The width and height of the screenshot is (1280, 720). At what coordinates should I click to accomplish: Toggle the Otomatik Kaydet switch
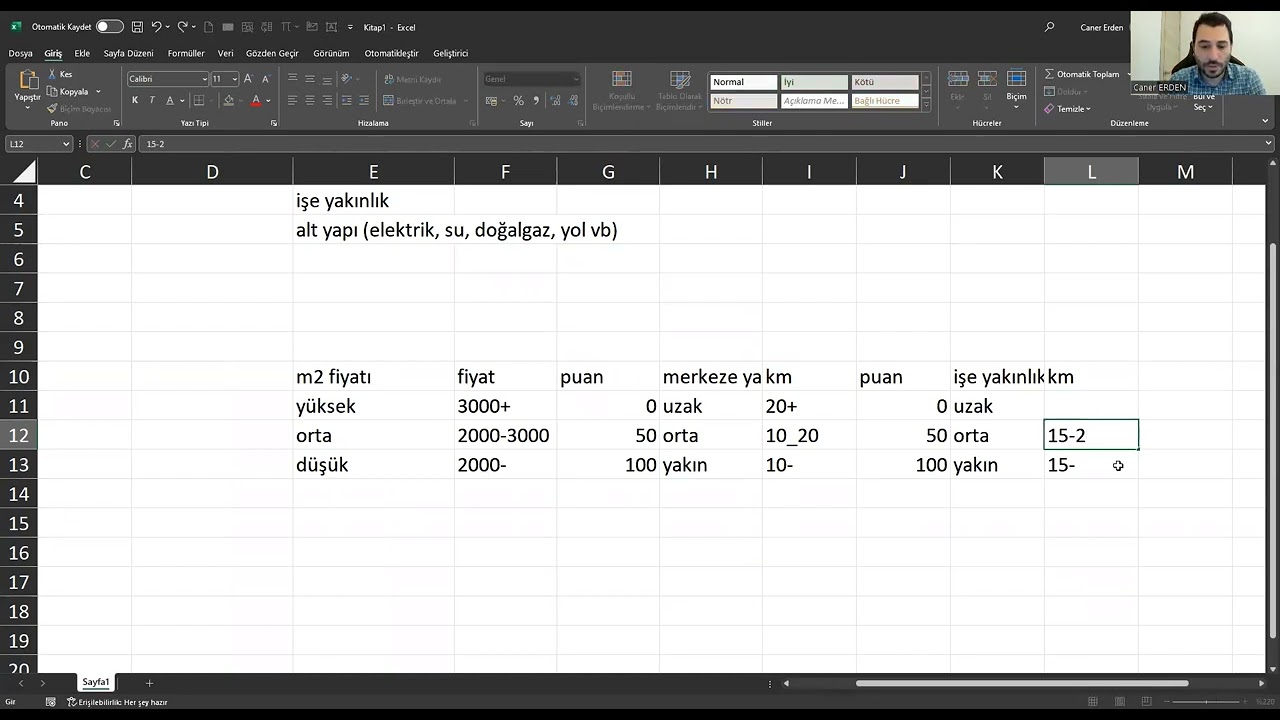(x=110, y=27)
